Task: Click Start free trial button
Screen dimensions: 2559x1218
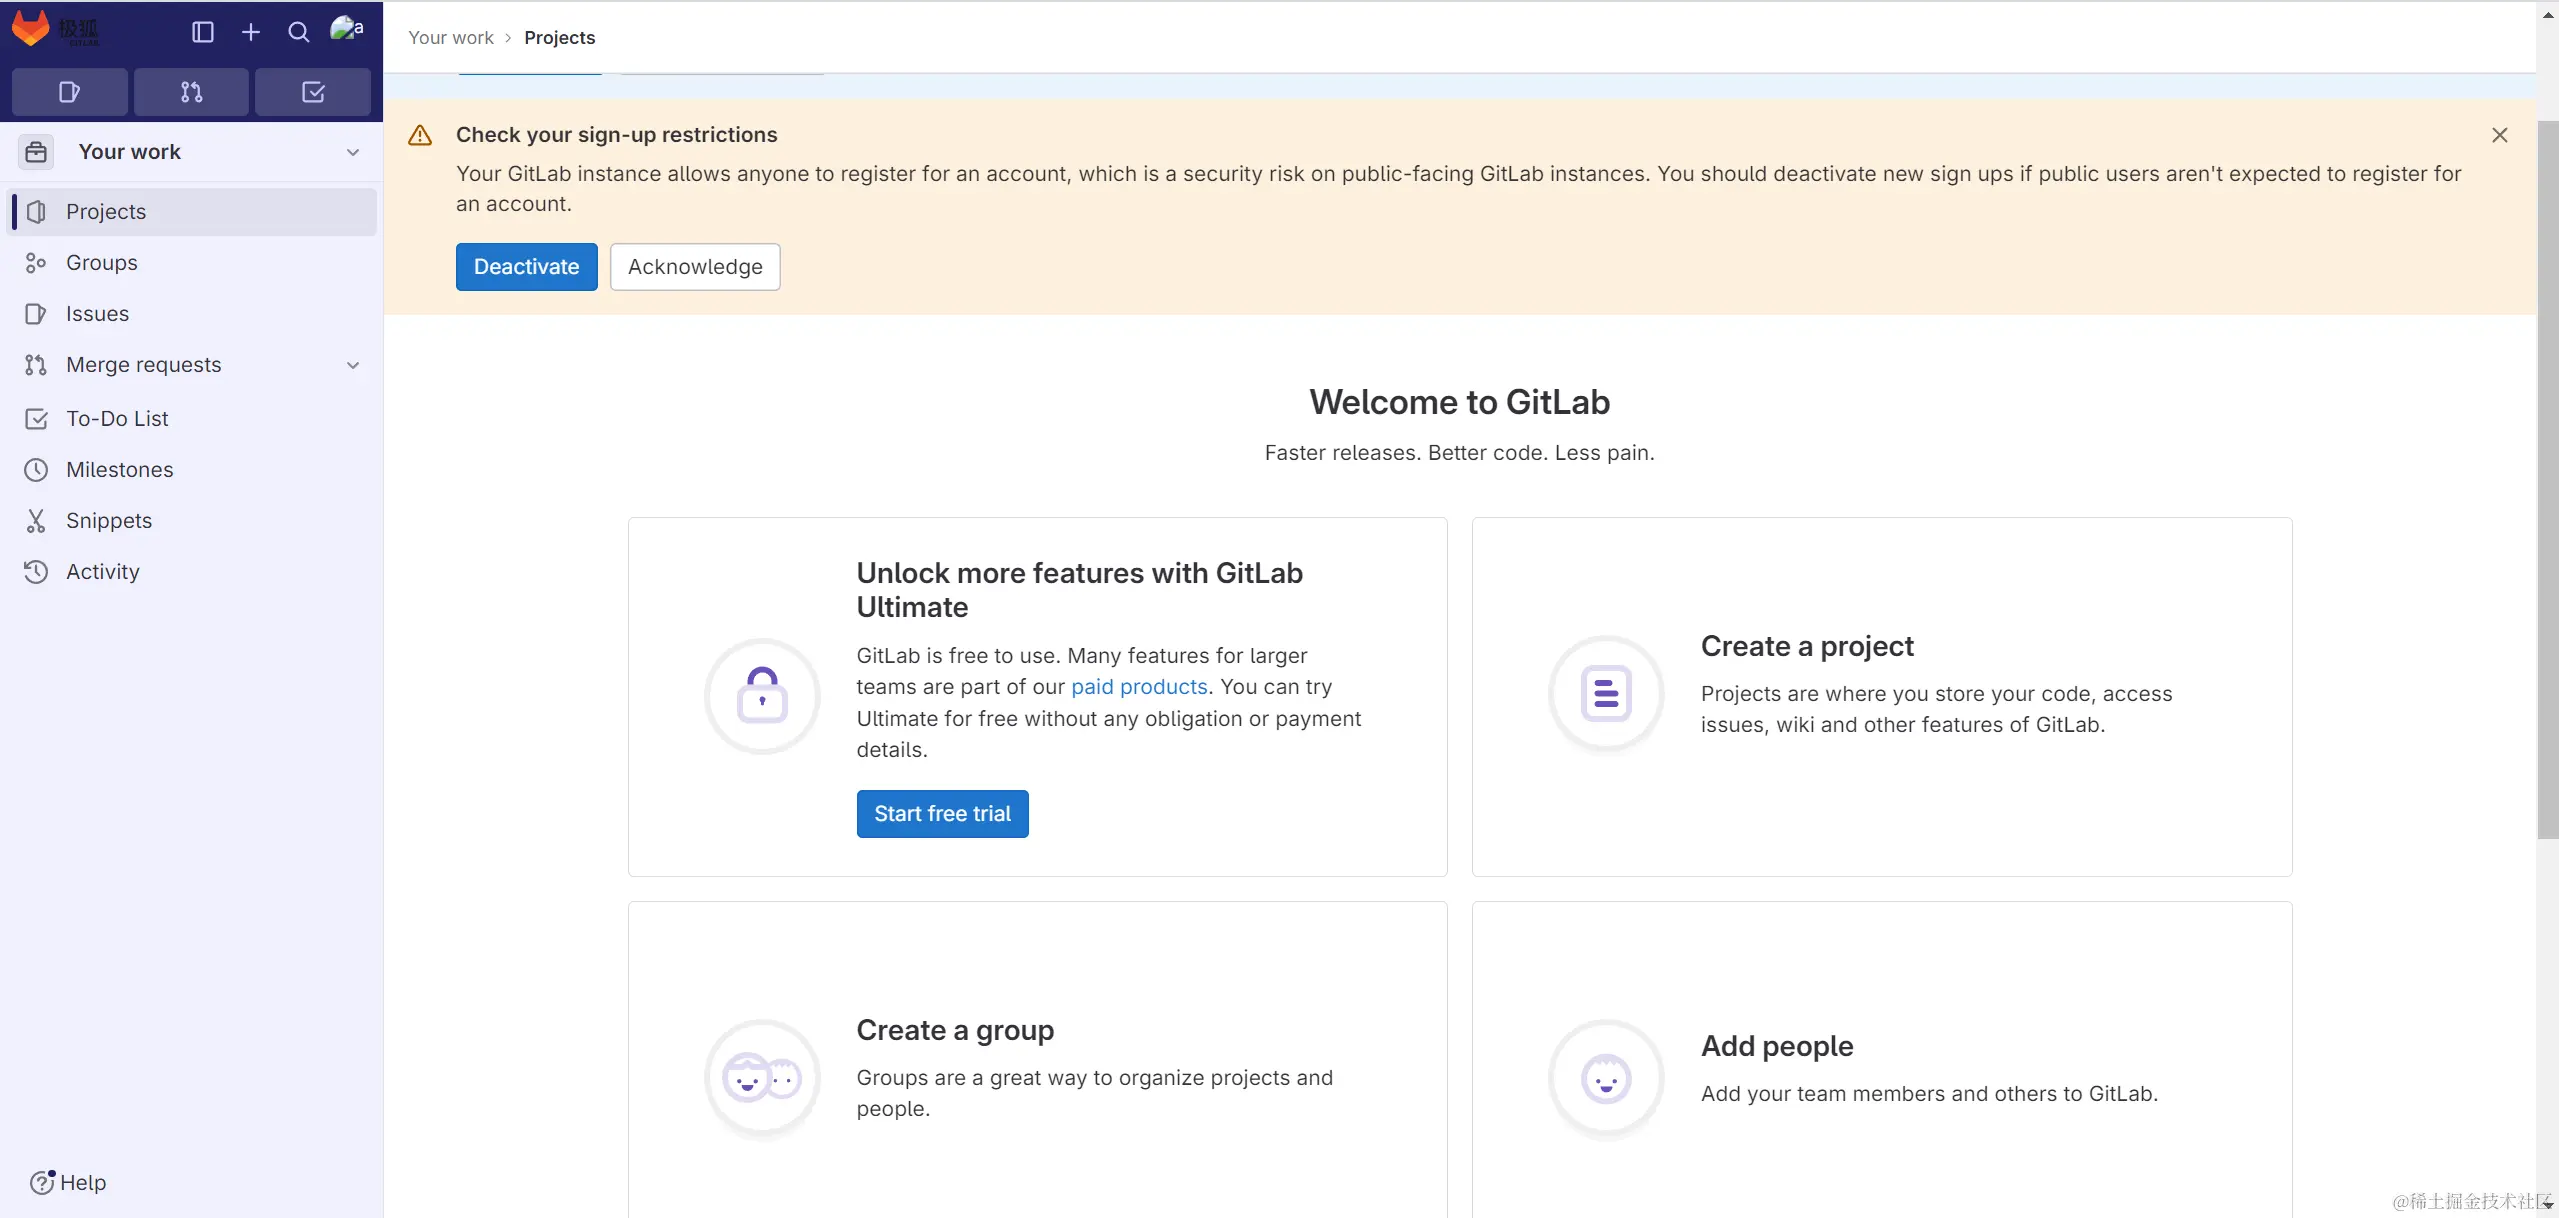Action: [942, 814]
